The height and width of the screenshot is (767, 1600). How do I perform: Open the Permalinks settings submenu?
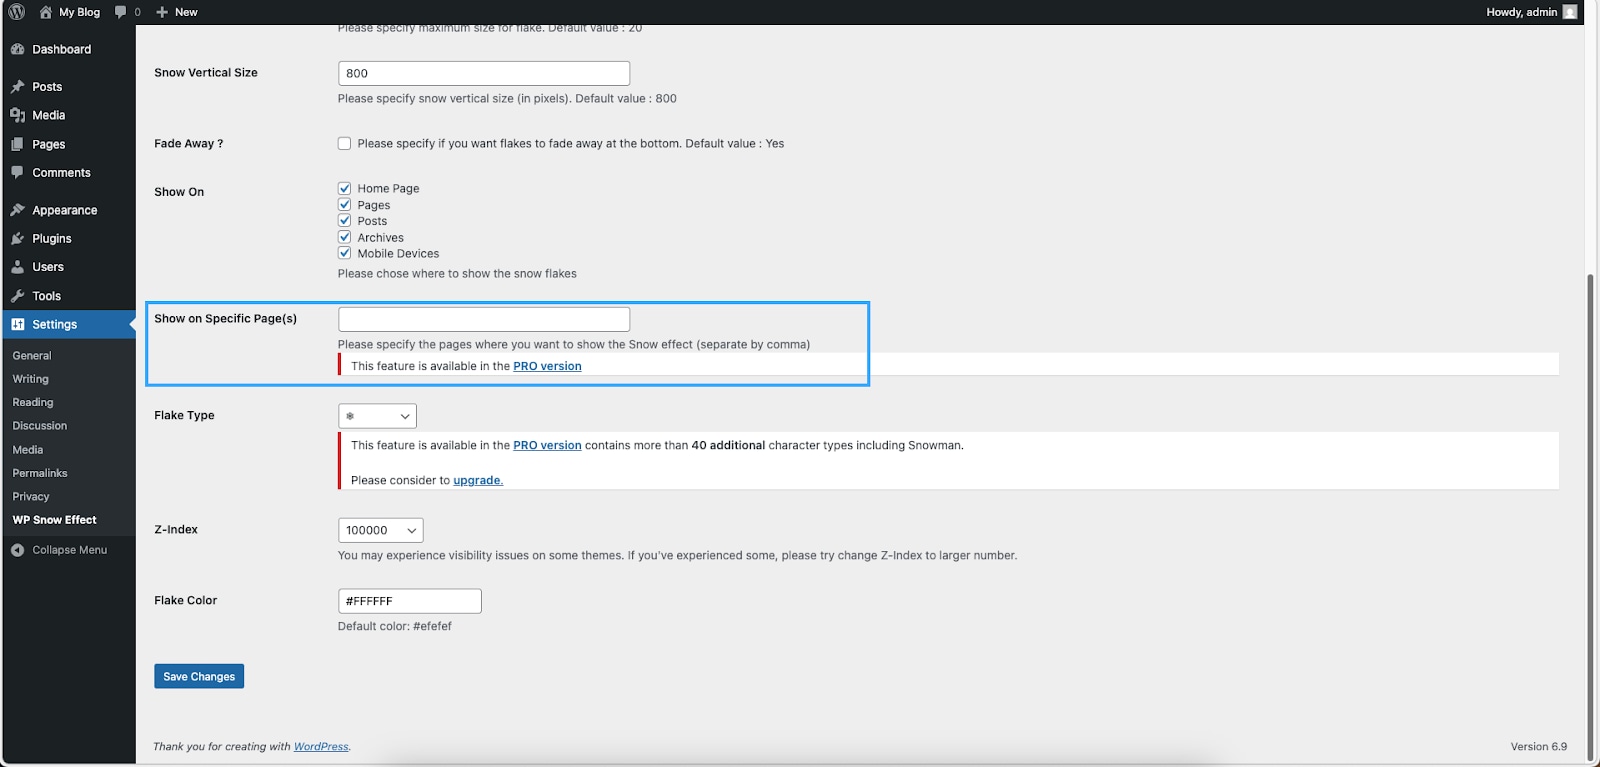pos(40,473)
